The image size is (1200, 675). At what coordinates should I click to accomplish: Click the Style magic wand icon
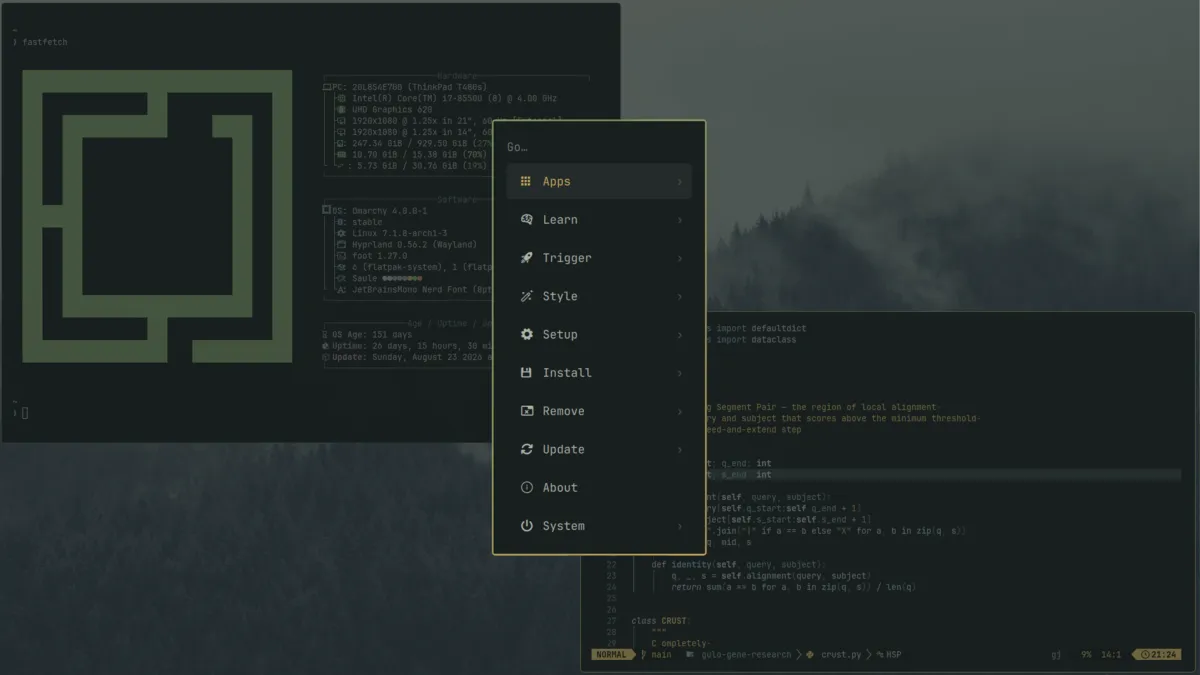coord(526,296)
